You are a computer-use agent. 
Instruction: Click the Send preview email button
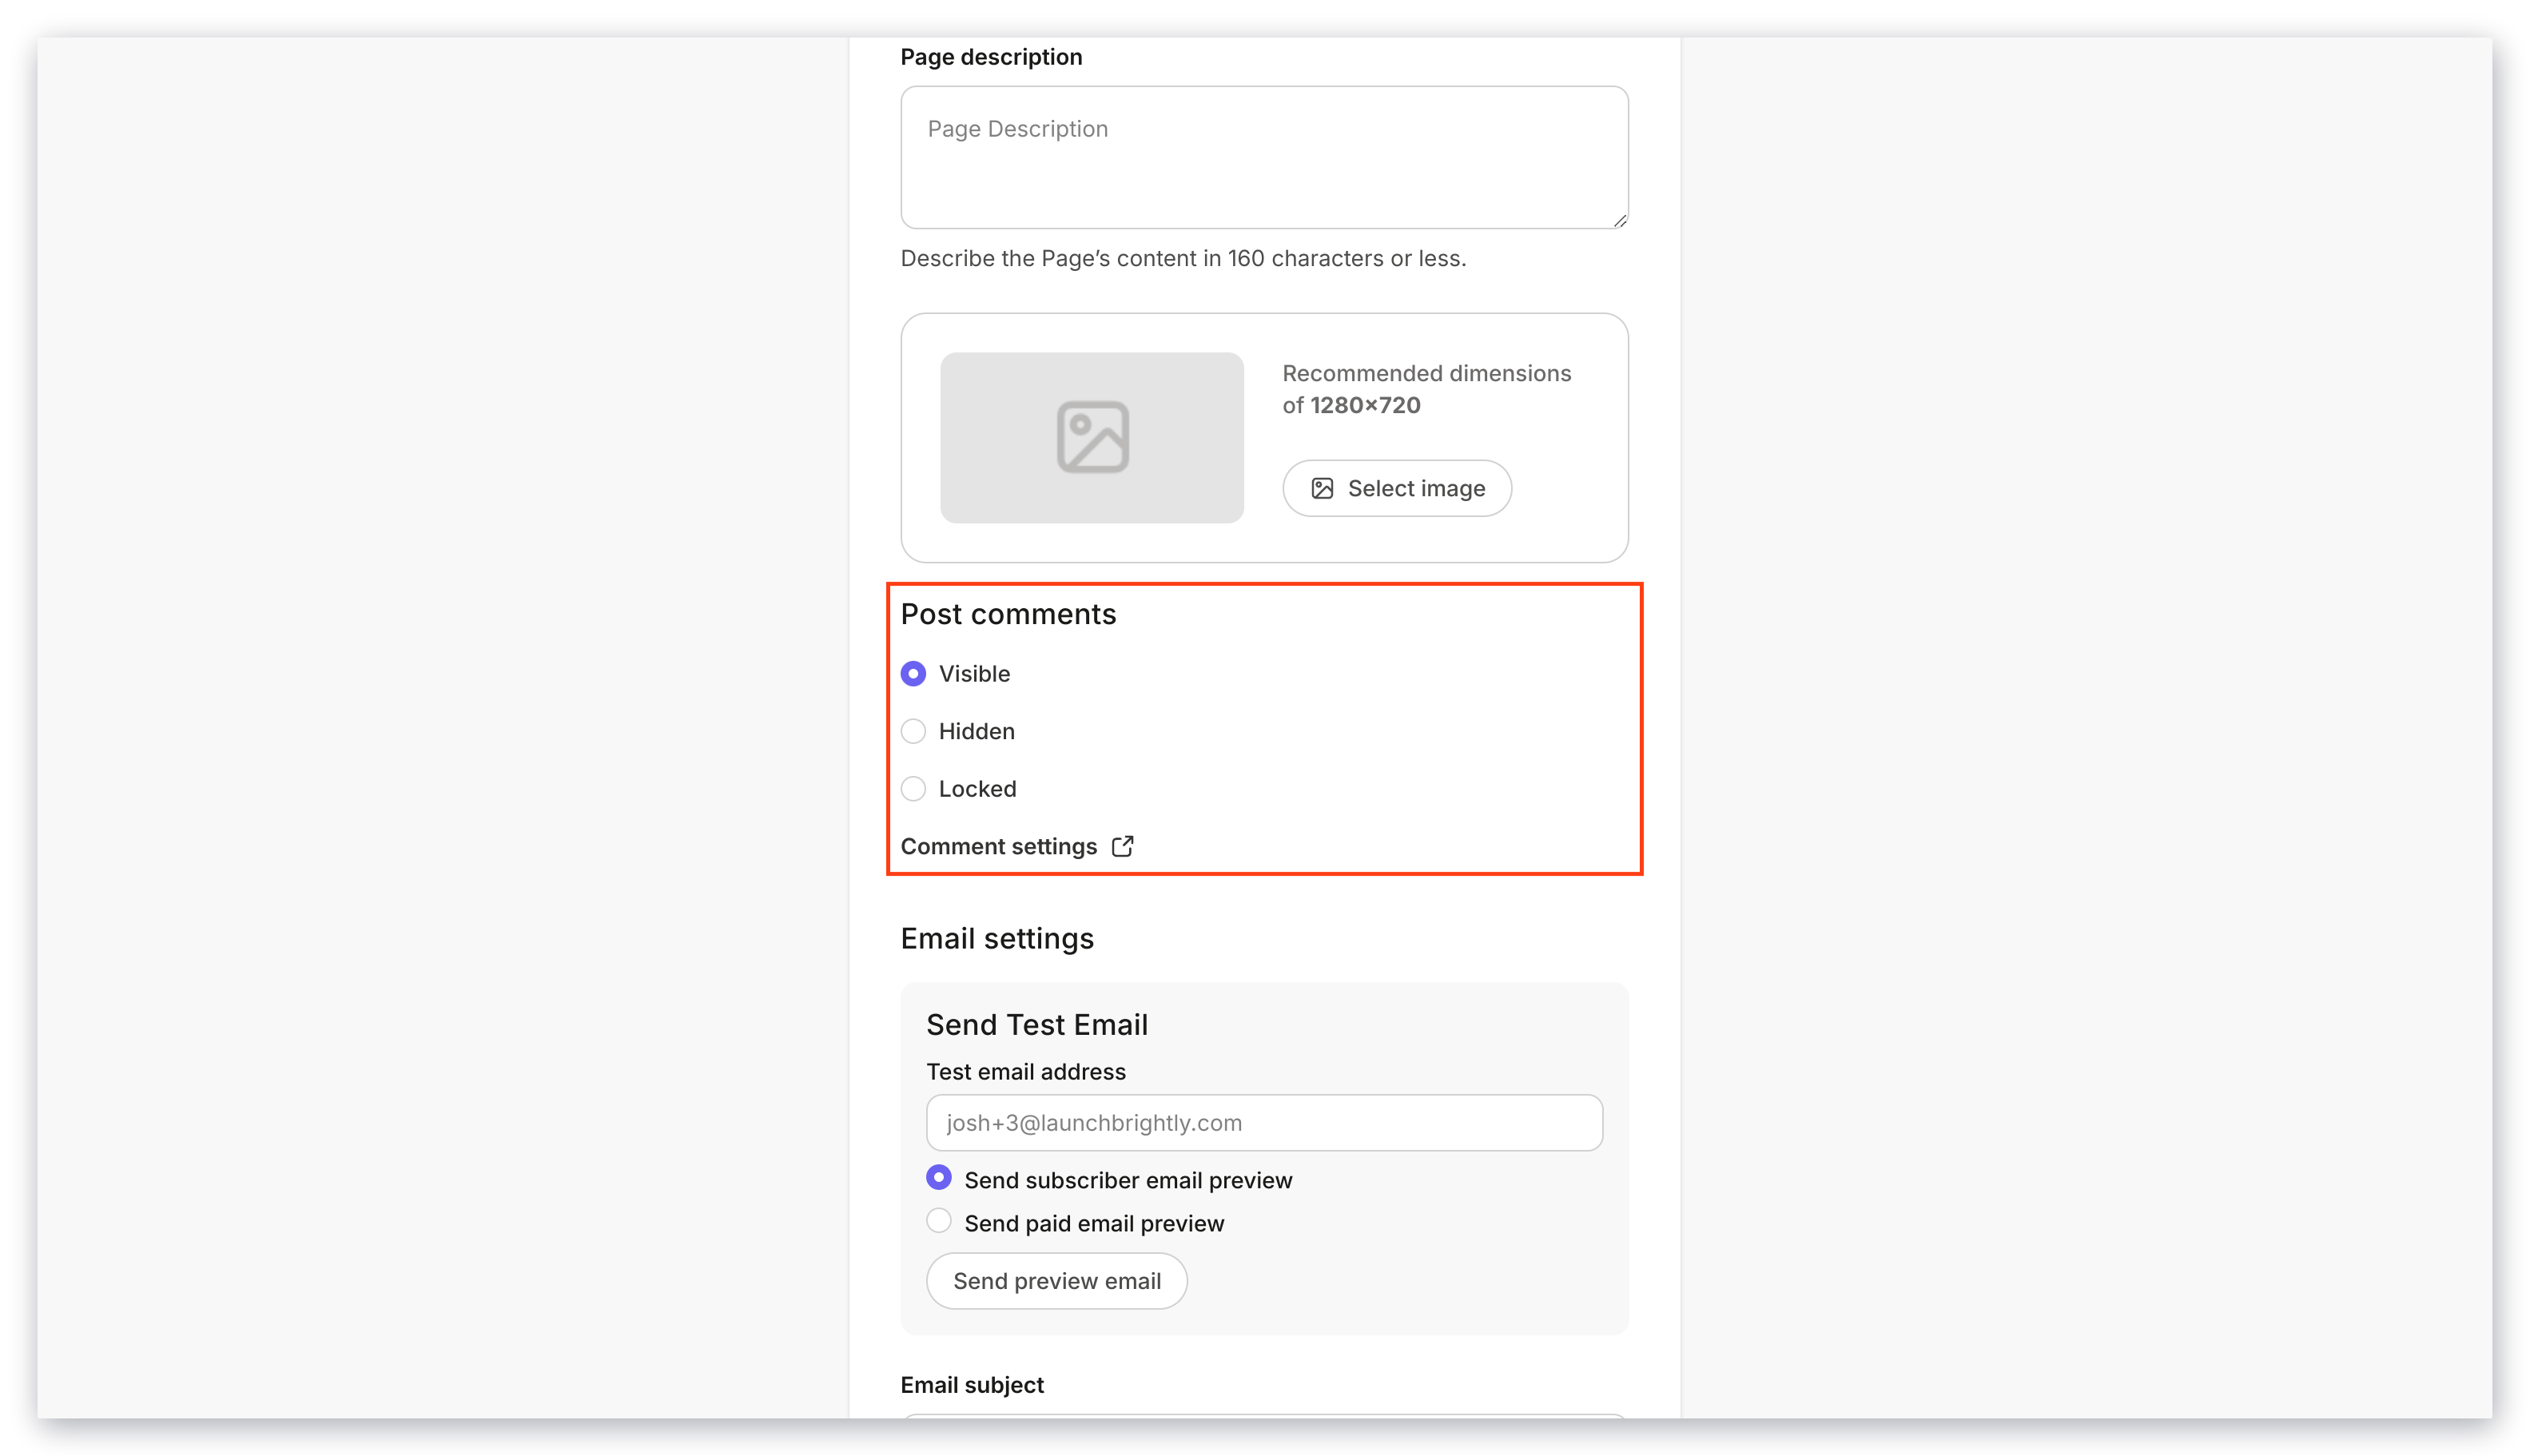coord(1056,1281)
